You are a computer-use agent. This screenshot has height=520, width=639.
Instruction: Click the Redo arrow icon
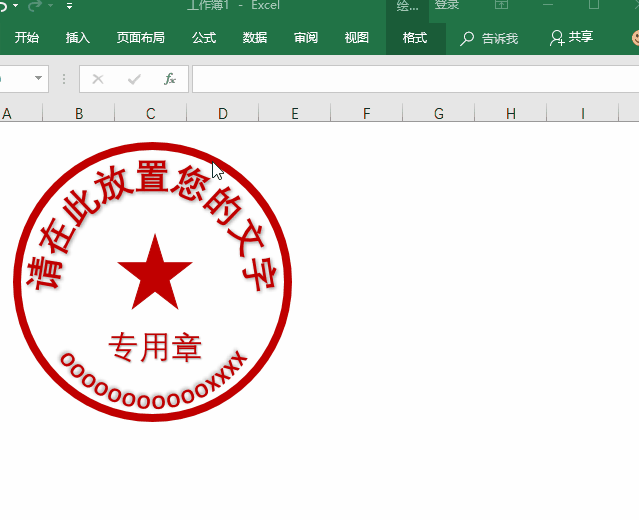coord(35,6)
